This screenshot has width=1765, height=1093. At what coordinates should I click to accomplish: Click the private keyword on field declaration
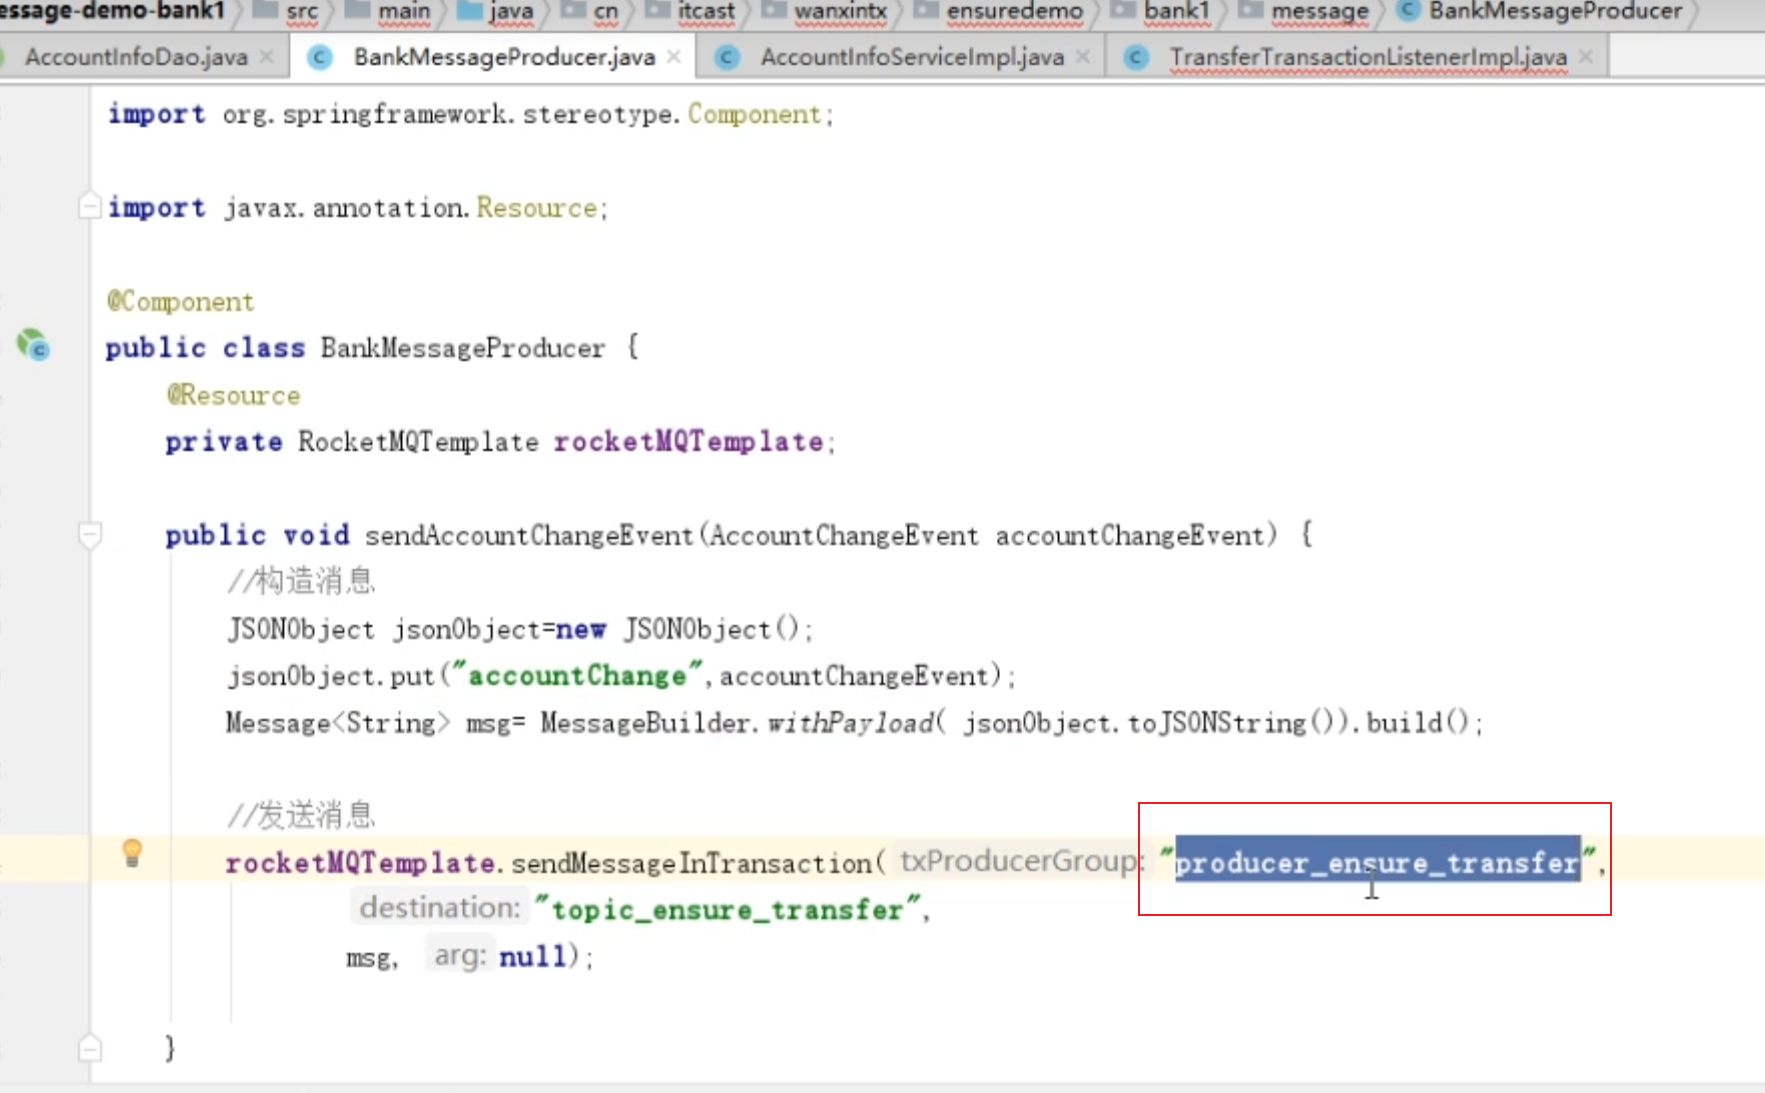(224, 442)
